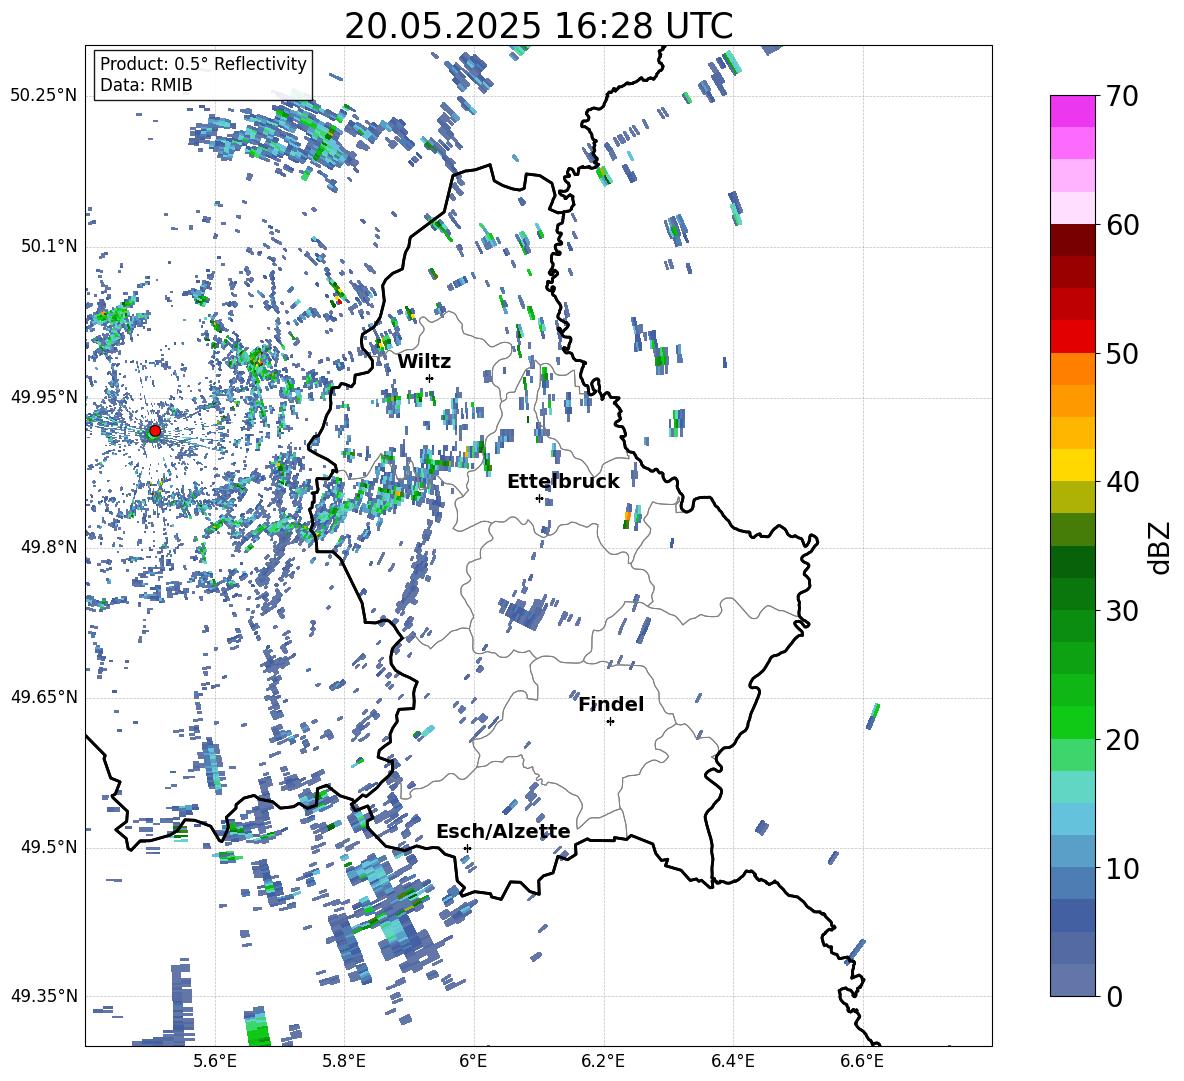
Task: Click the 6°E longitude label
Action: coord(473,1061)
